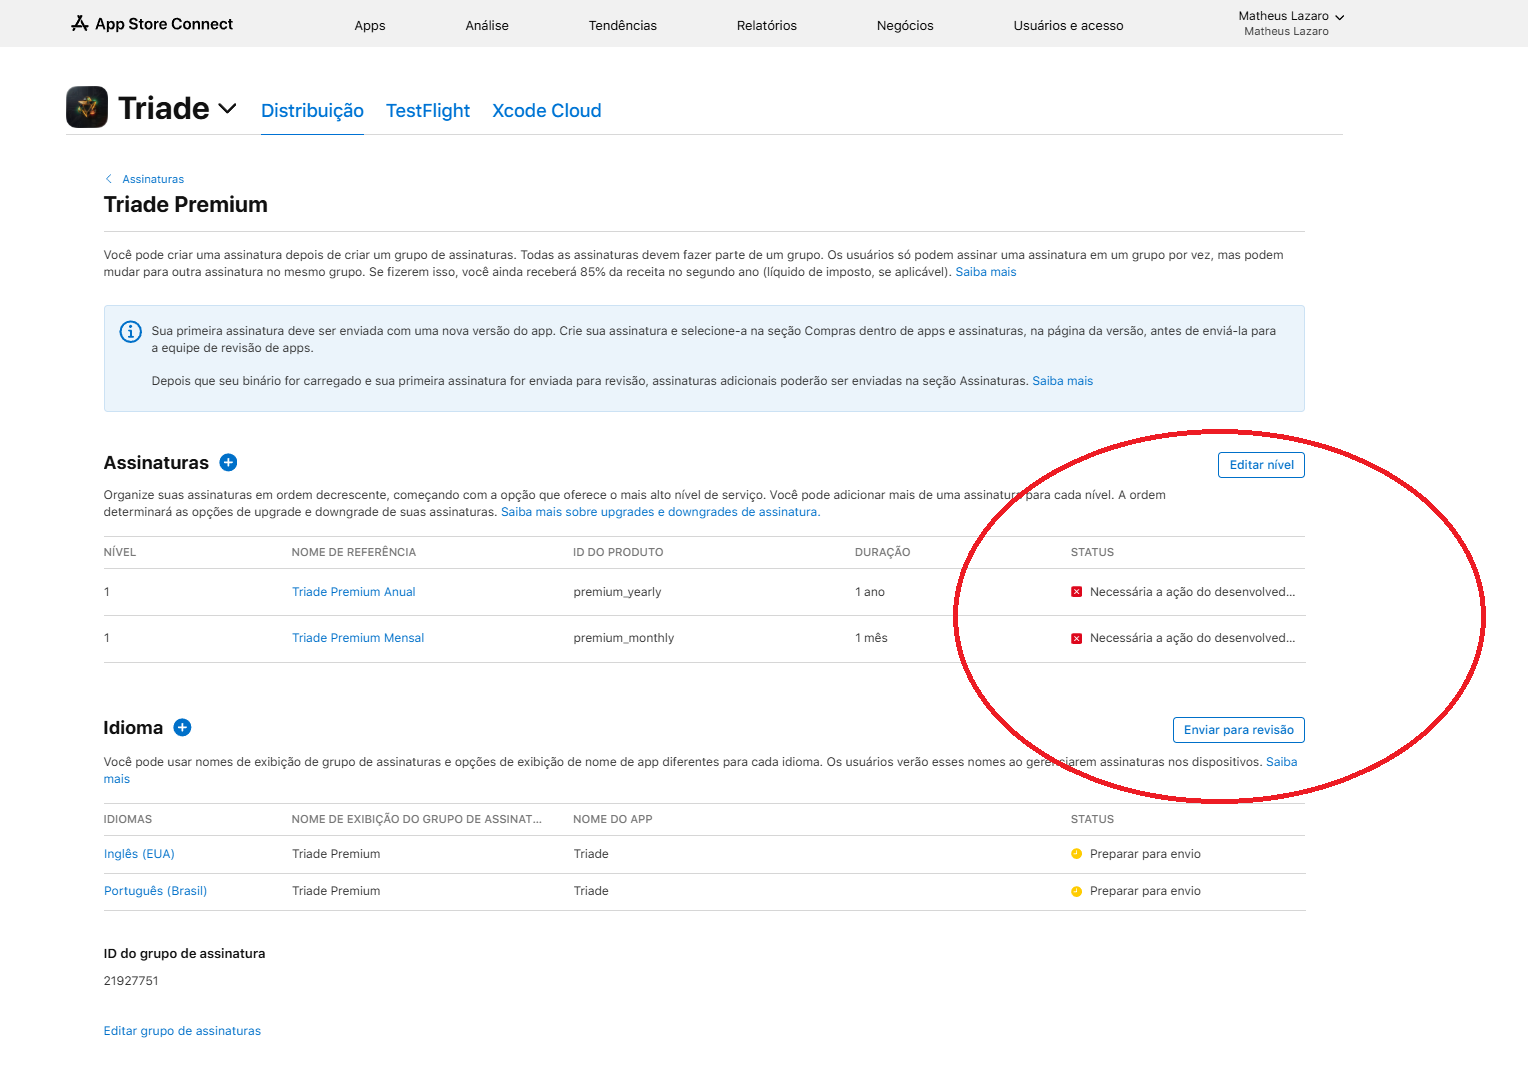1528x1072 pixels.
Task: Select the premium_monthly product ID text
Action: 624,638
